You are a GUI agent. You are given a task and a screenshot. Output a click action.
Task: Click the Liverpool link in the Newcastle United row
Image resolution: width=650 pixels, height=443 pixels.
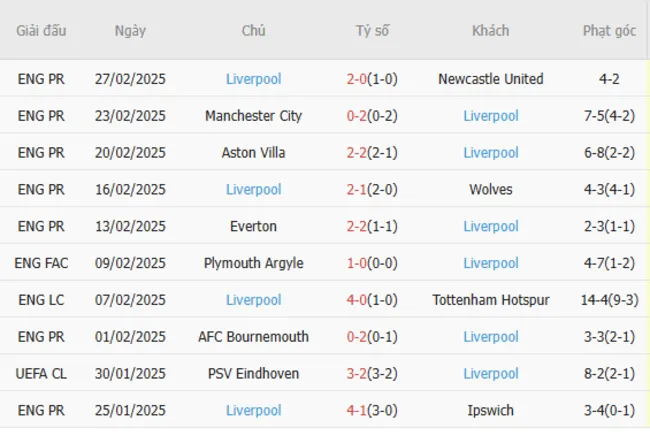(x=253, y=79)
